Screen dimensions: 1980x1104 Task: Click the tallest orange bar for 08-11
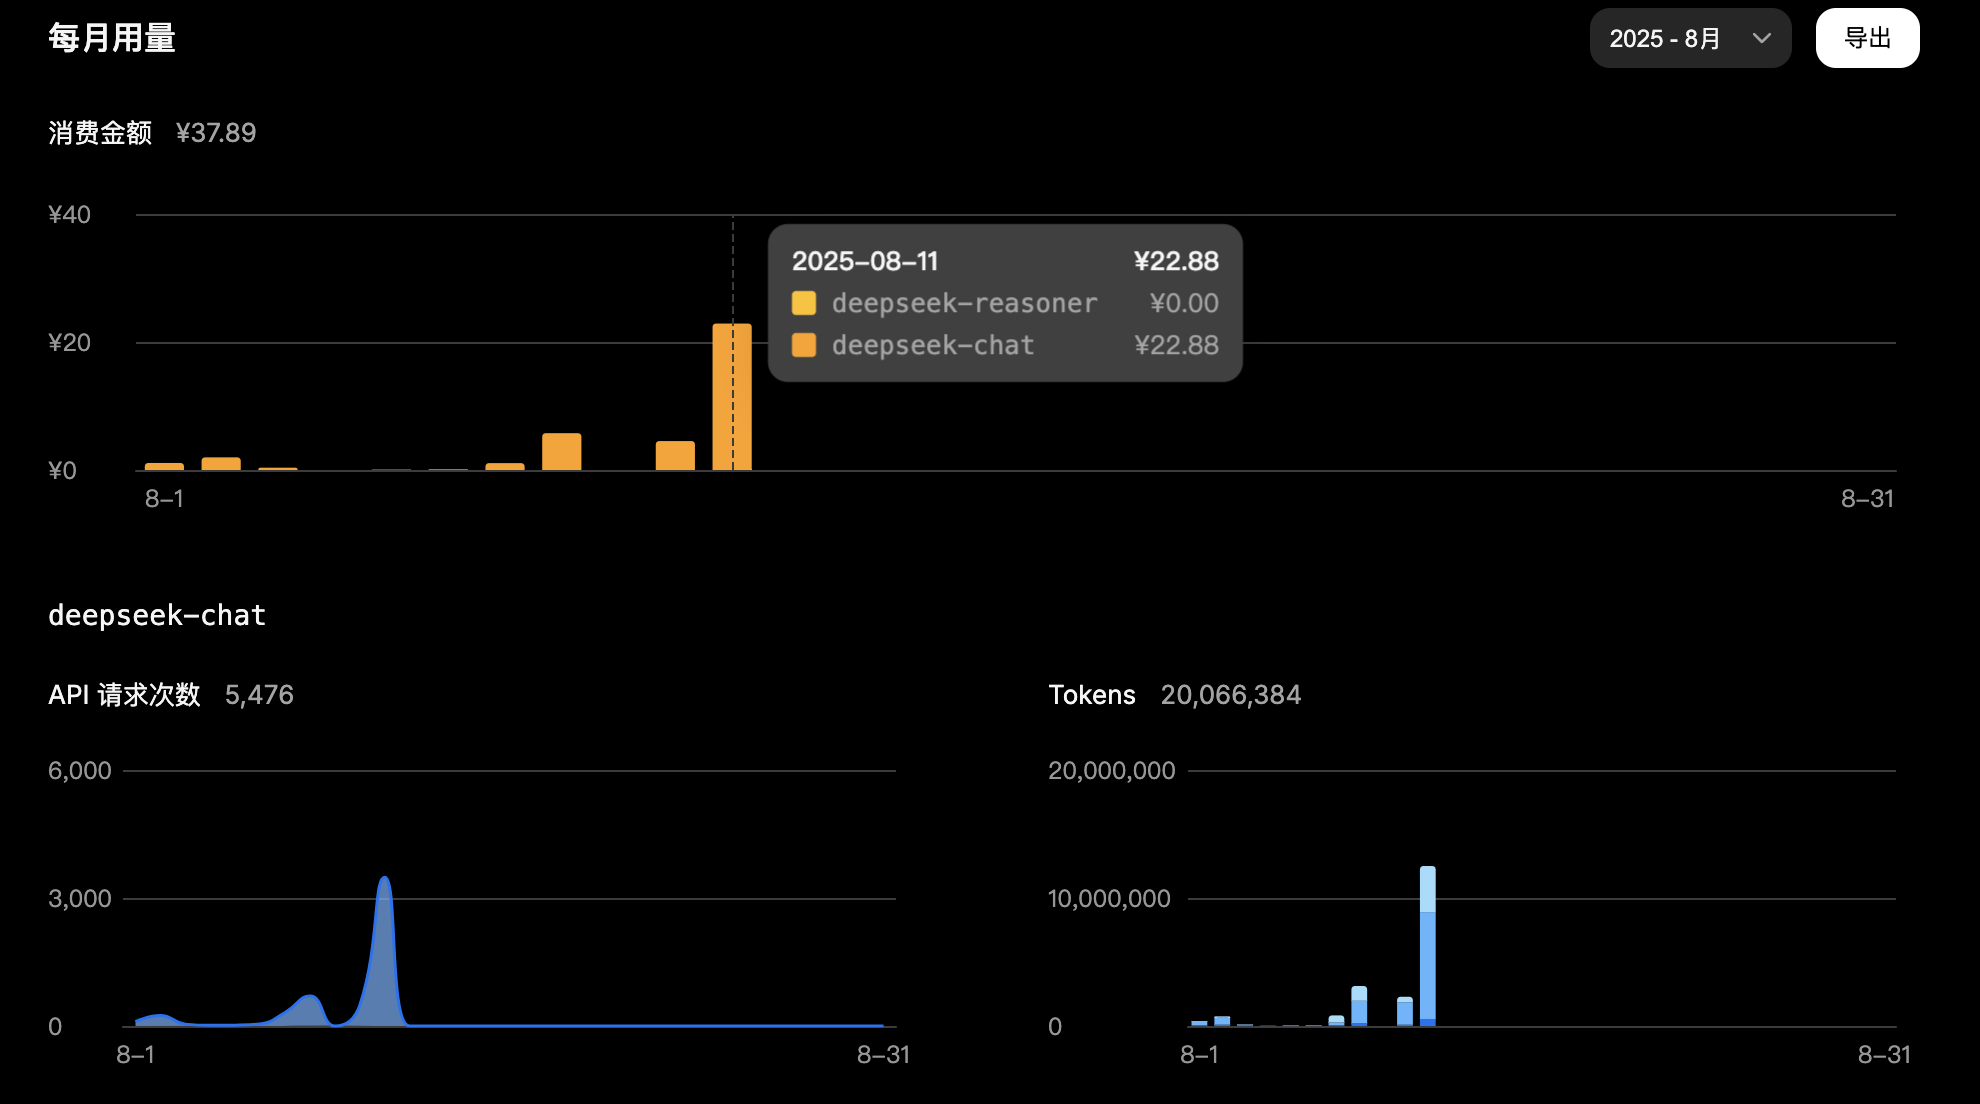point(732,396)
